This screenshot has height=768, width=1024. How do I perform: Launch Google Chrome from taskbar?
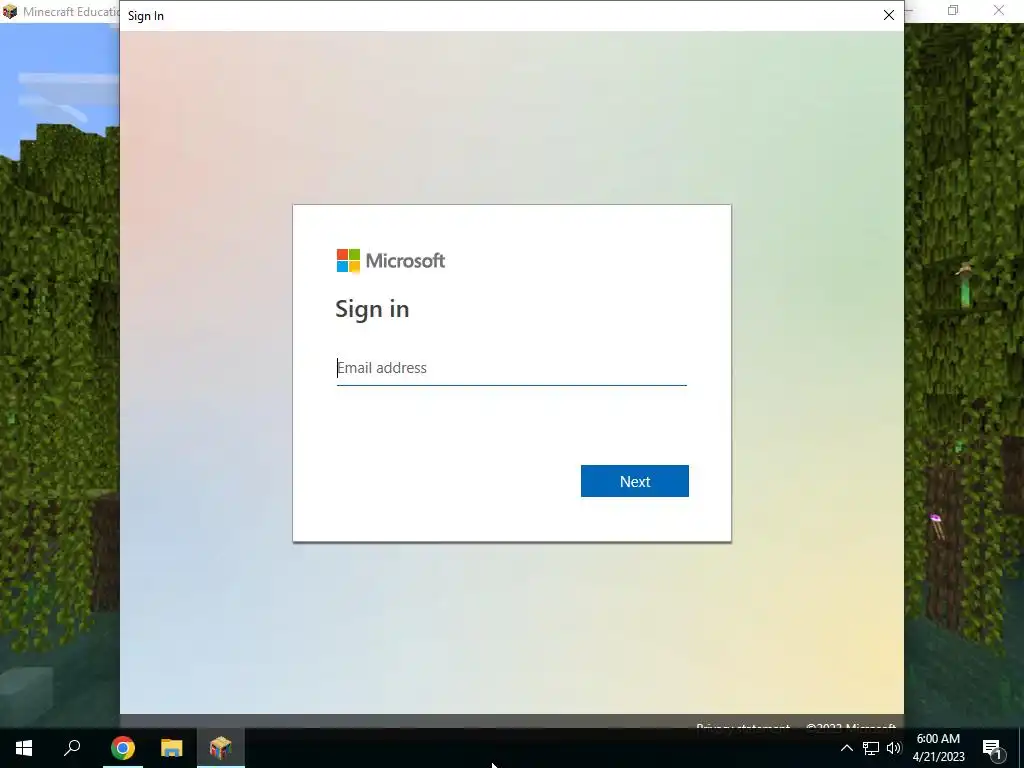tap(123, 748)
